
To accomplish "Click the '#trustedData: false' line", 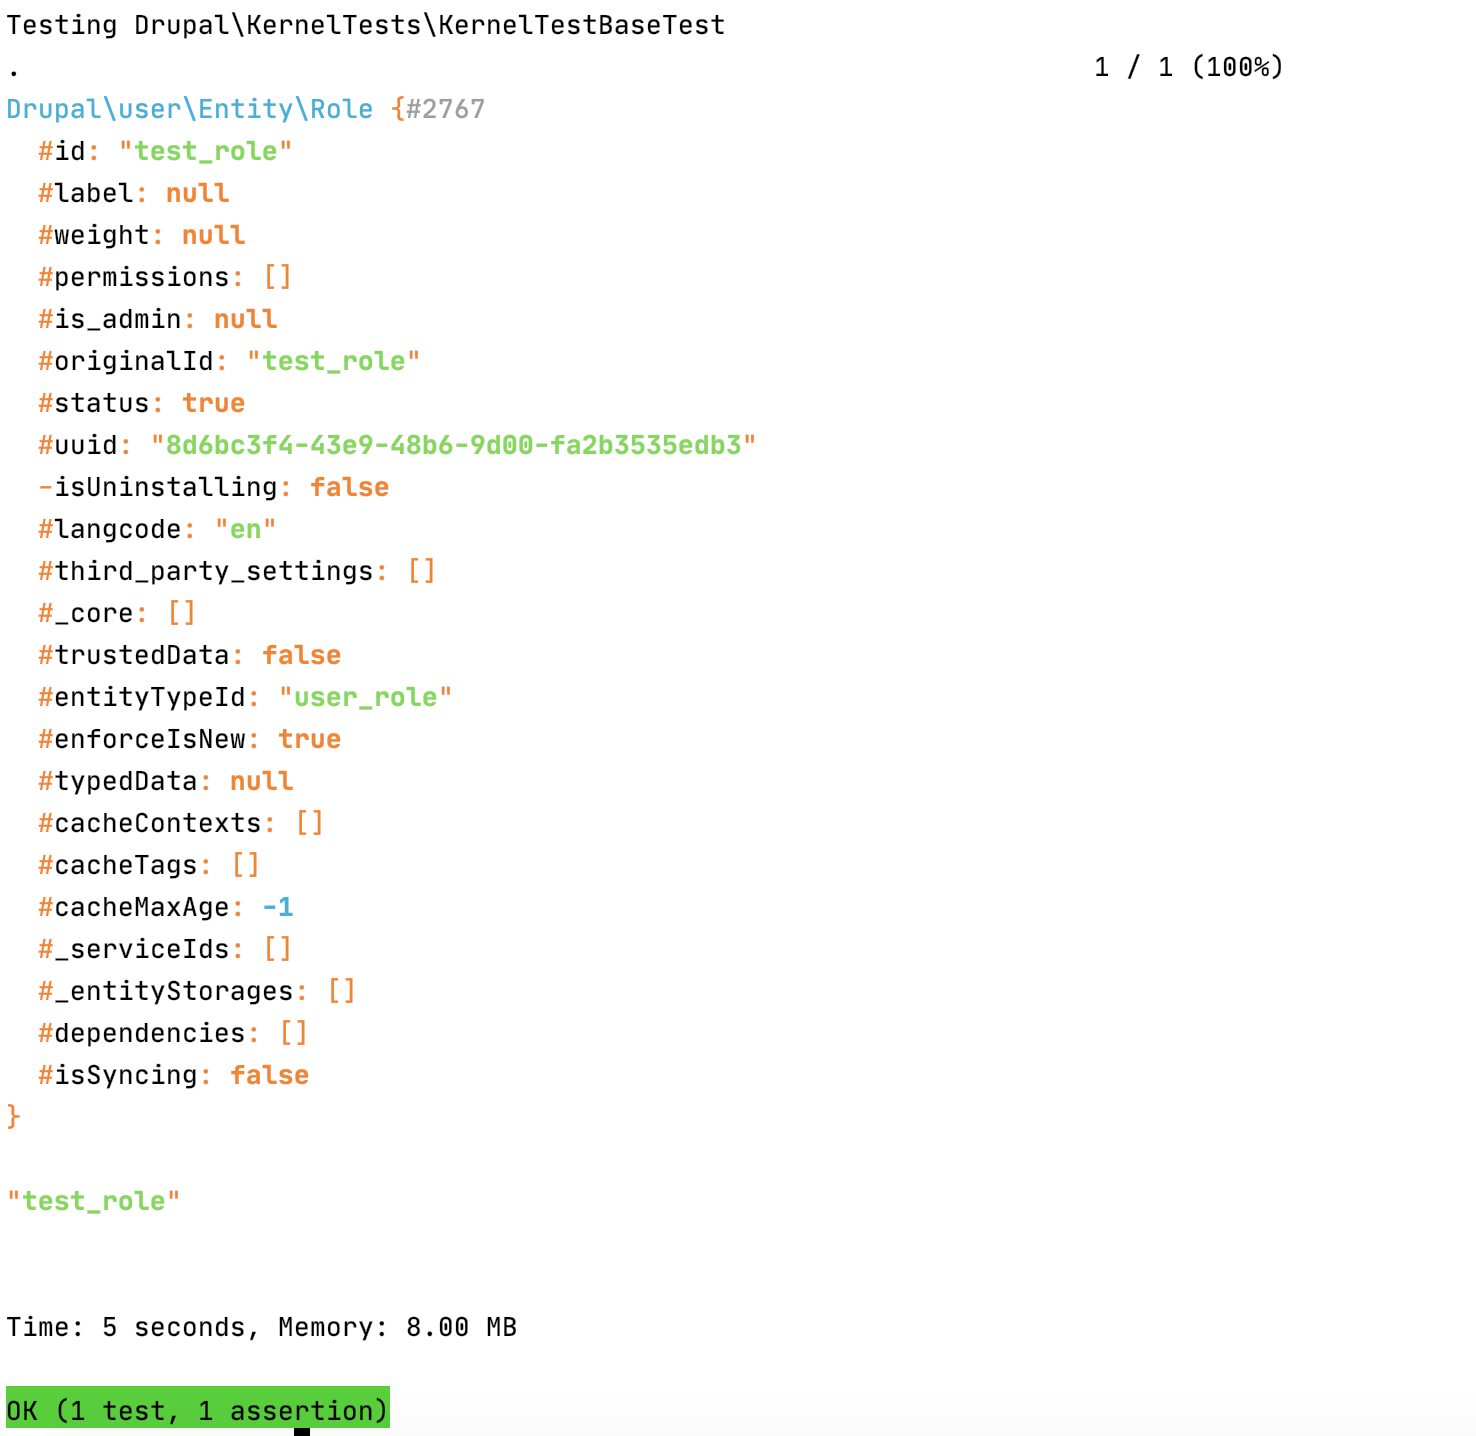I will point(190,655).
